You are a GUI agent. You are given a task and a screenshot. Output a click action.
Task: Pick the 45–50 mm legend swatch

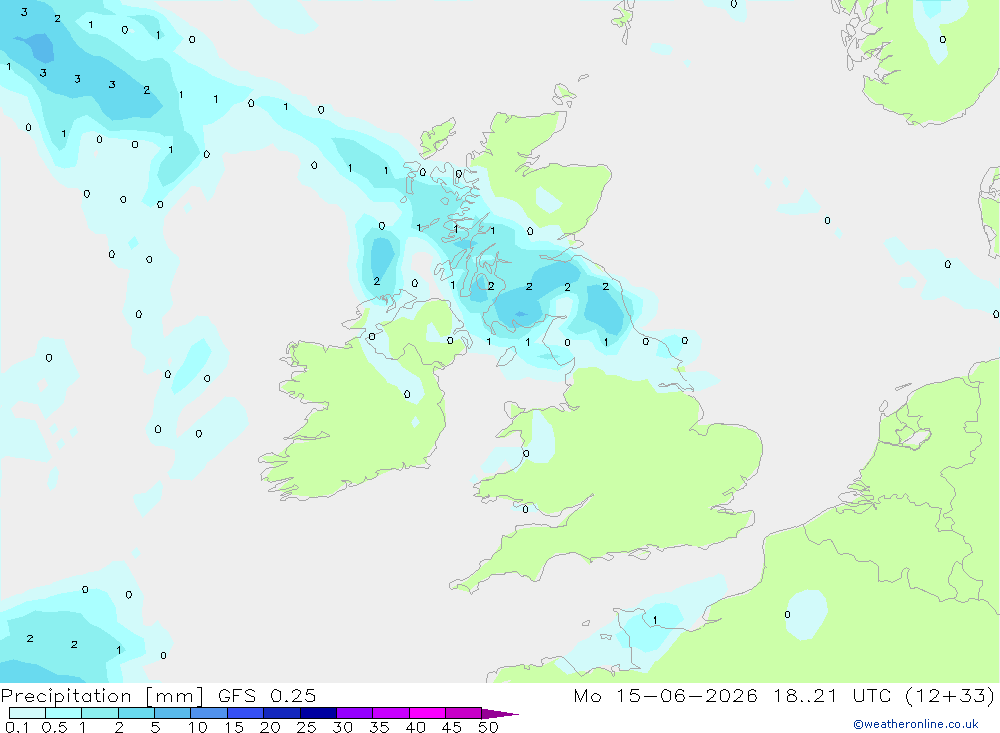point(464,713)
